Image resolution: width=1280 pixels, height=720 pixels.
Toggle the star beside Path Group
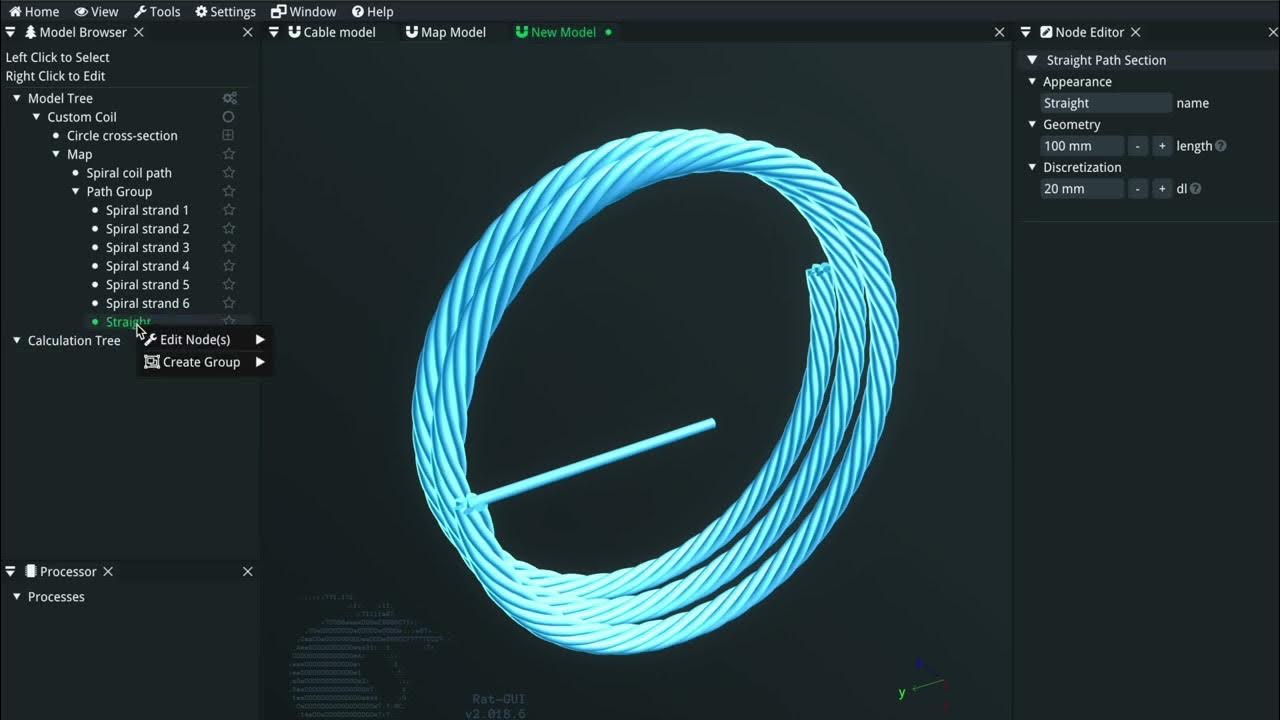click(x=228, y=191)
